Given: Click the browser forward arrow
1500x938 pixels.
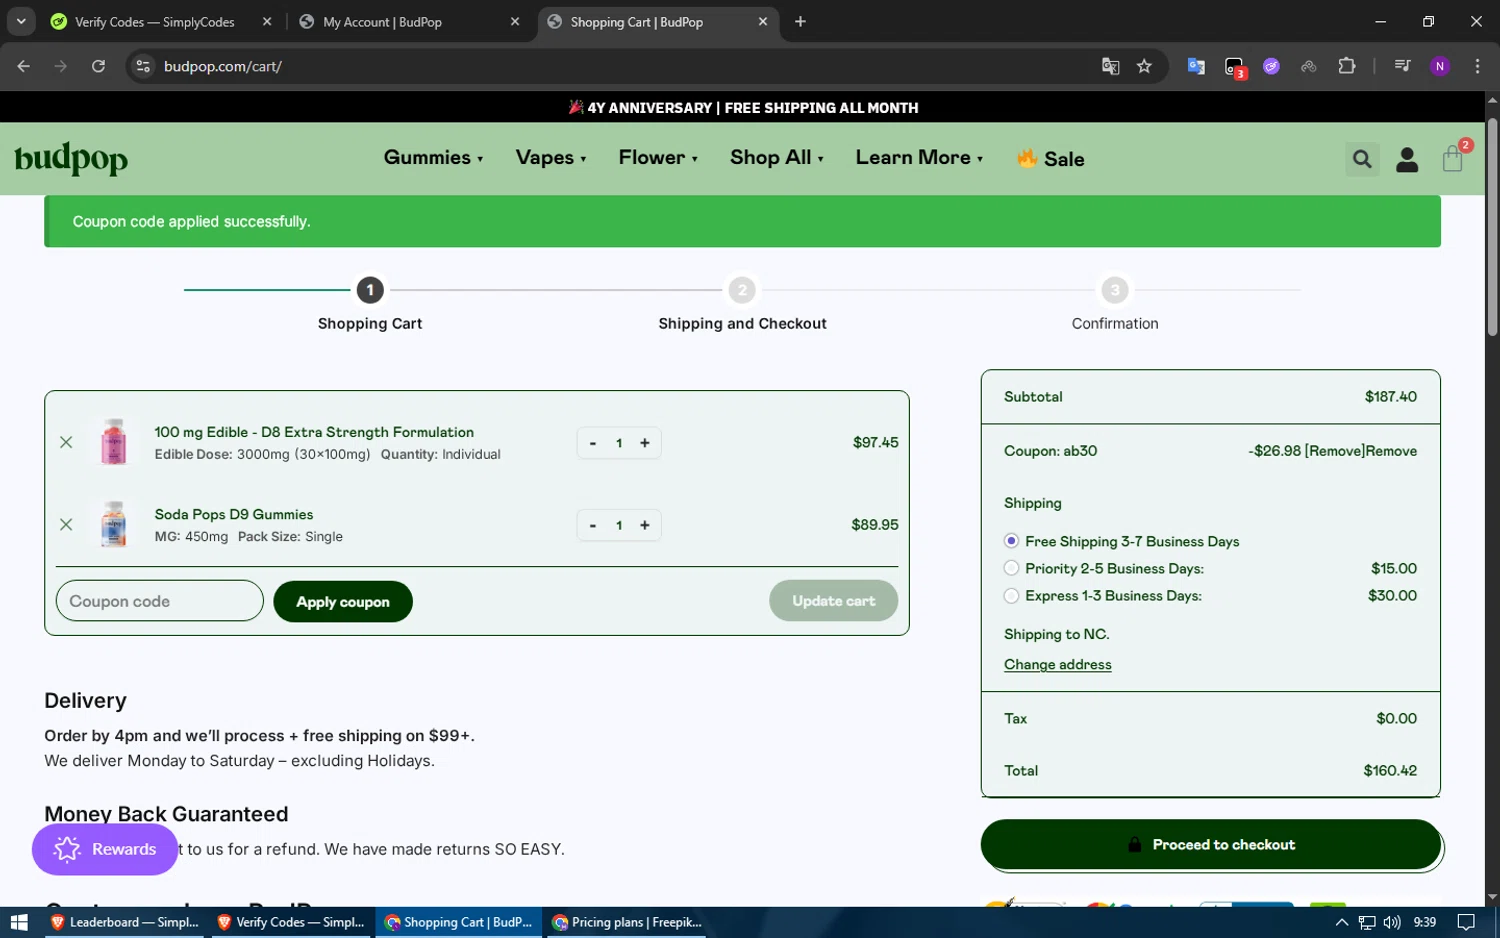Looking at the screenshot, I should click(x=61, y=66).
